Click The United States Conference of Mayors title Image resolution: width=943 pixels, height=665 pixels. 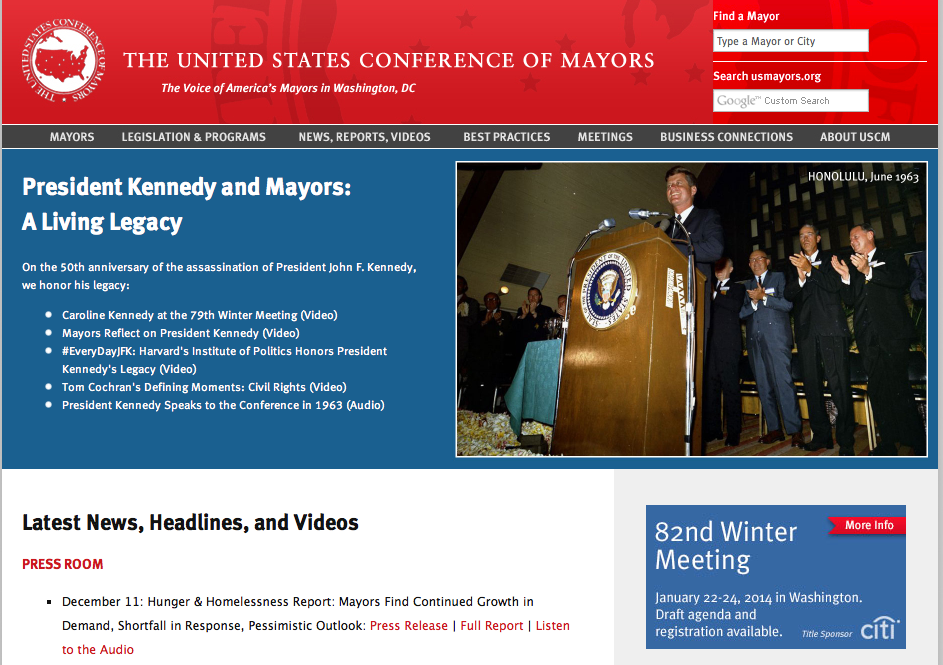coord(389,60)
